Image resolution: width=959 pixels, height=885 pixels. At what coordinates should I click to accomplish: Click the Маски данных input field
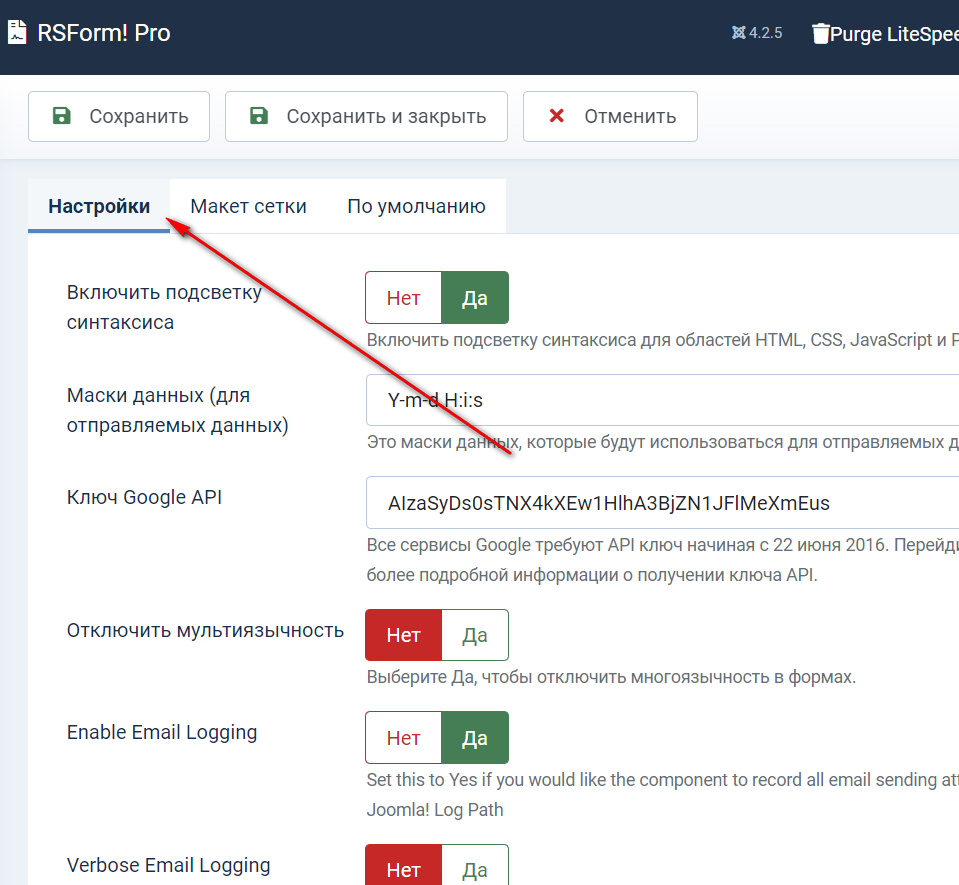click(660, 401)
